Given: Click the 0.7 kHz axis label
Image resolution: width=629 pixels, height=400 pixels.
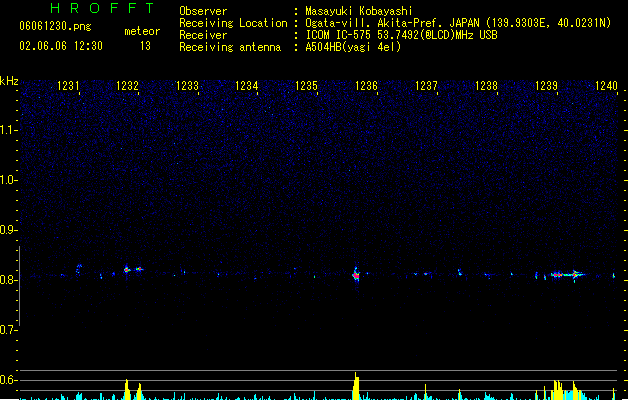Looking at the screenshot, I should [8, 330].
